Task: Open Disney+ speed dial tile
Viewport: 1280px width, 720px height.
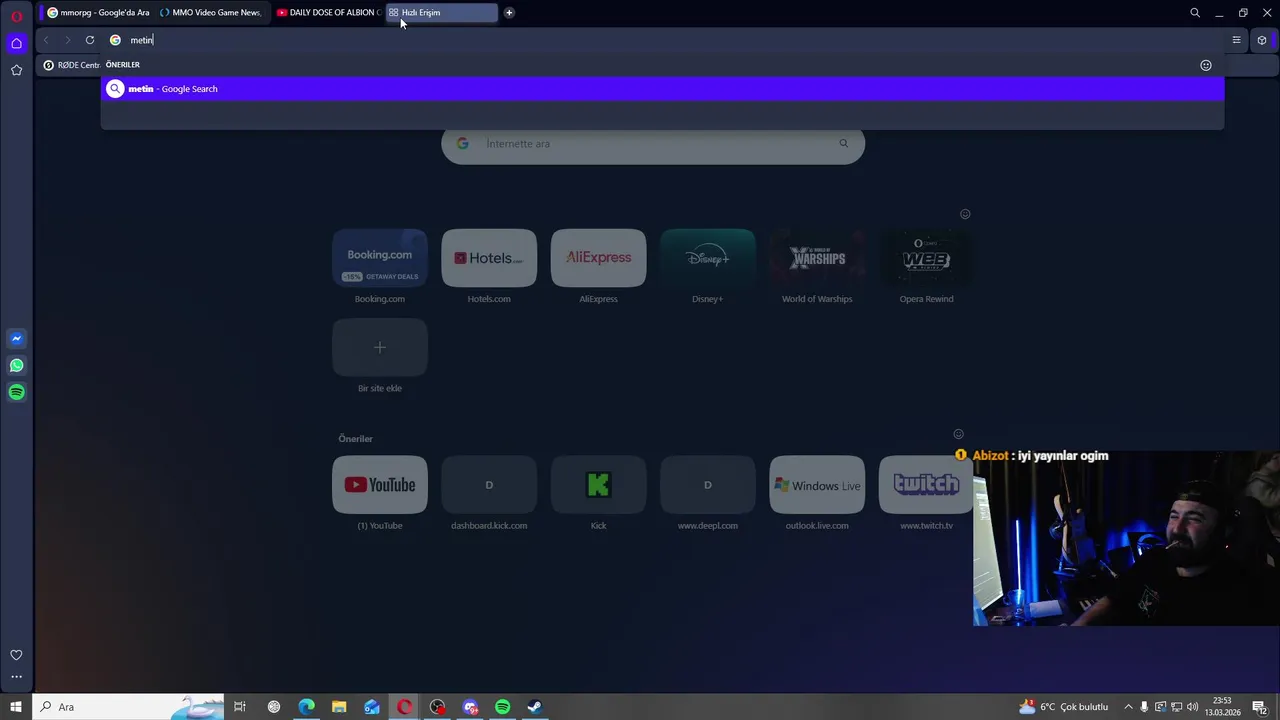Action: coord(707,258)
